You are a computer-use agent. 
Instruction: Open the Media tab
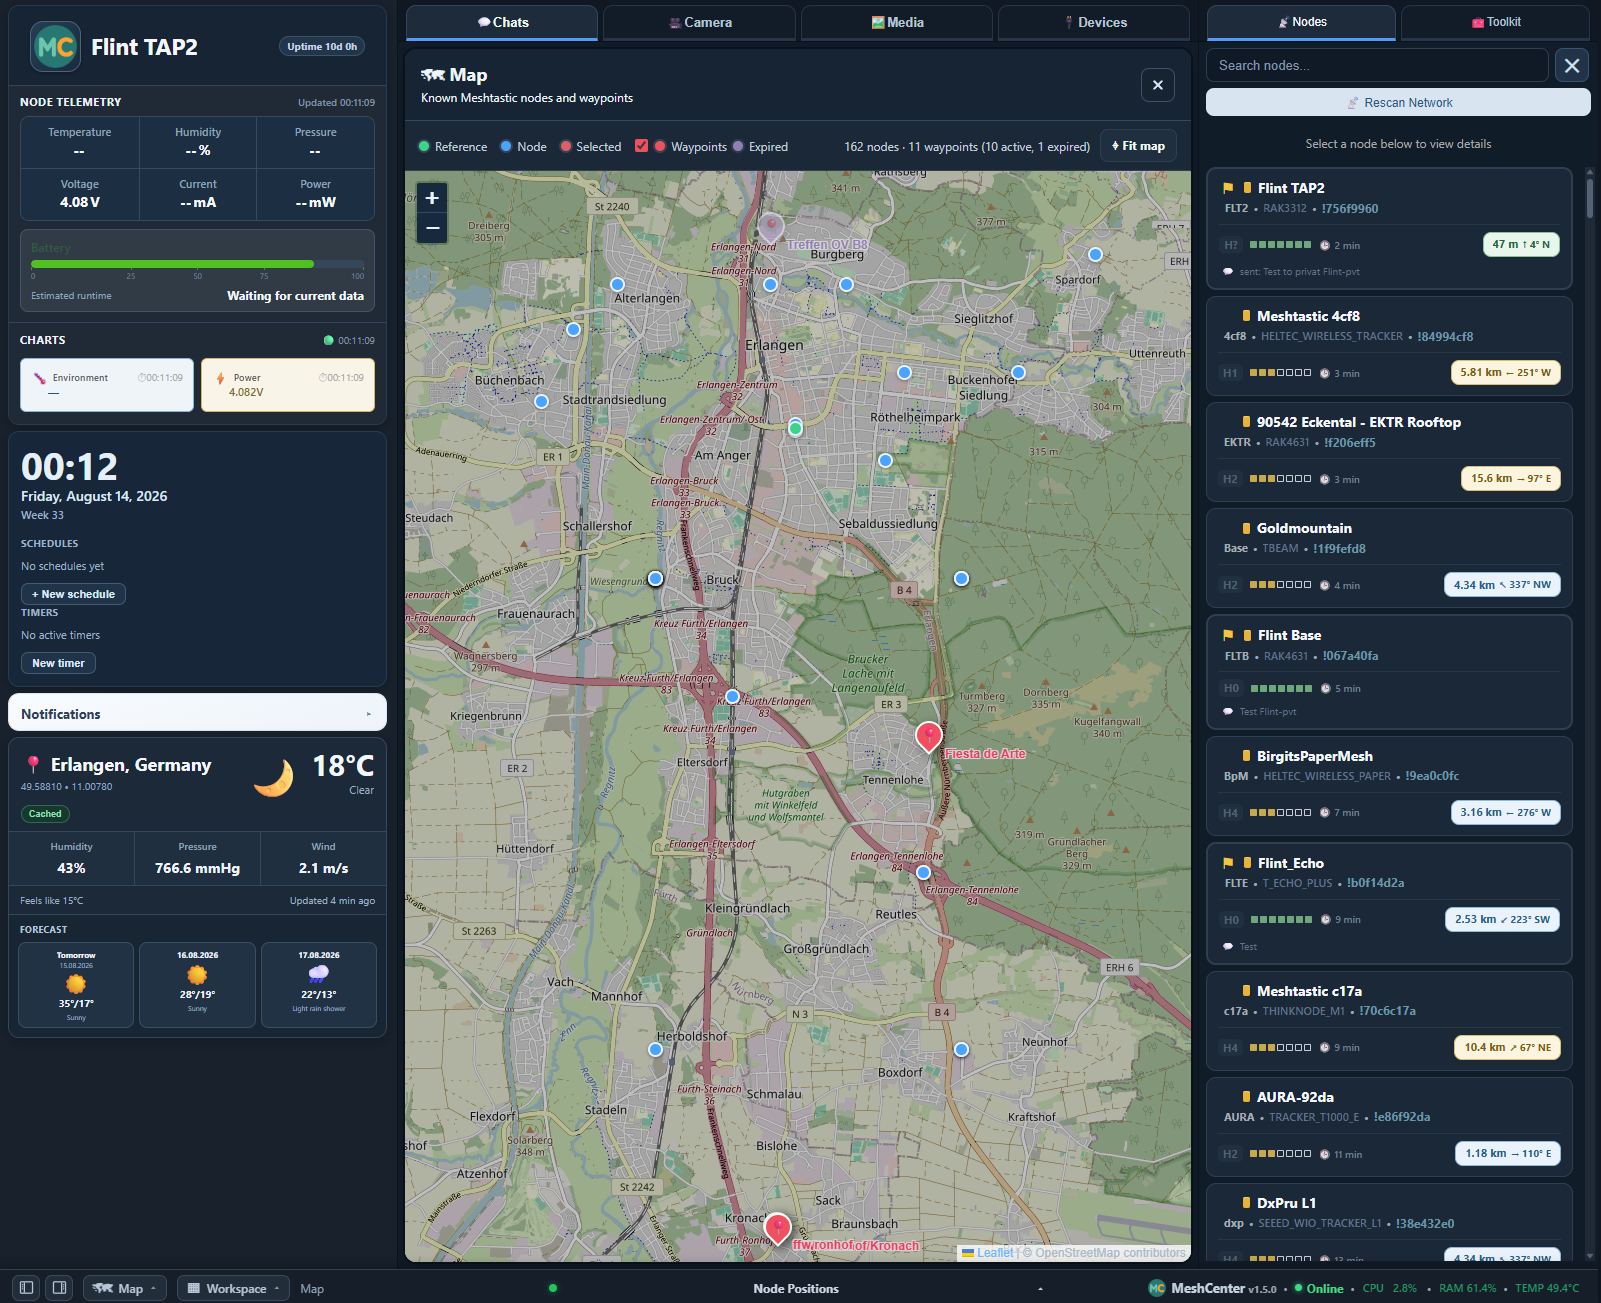click(x=897, y=22)
